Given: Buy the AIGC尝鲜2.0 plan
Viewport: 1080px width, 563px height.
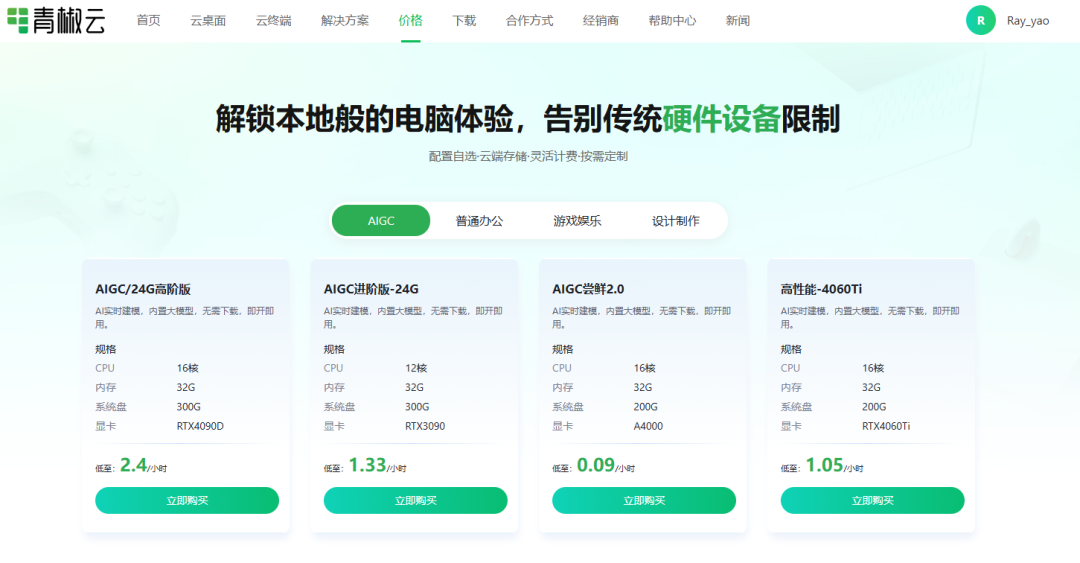Looking at the screenshot, I should (x=644, y=500).
